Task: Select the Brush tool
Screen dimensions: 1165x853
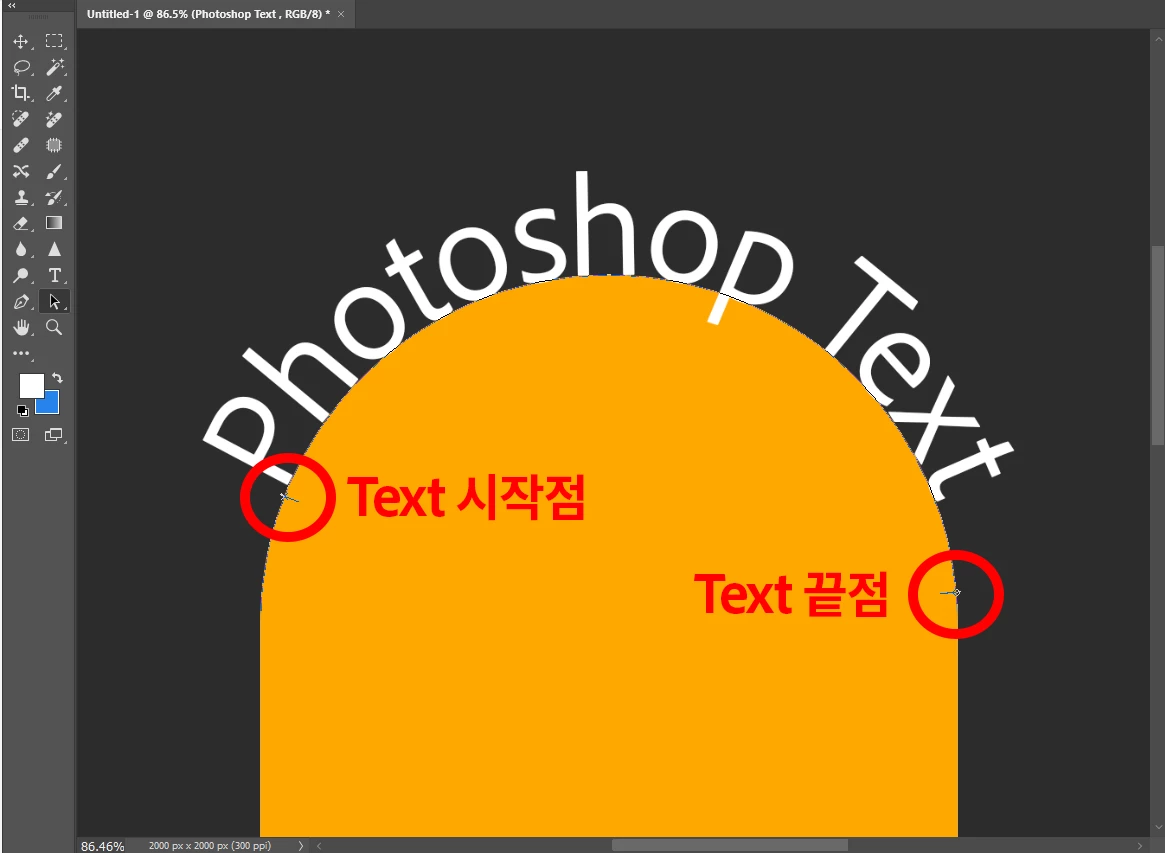Action: pos(53,171)
